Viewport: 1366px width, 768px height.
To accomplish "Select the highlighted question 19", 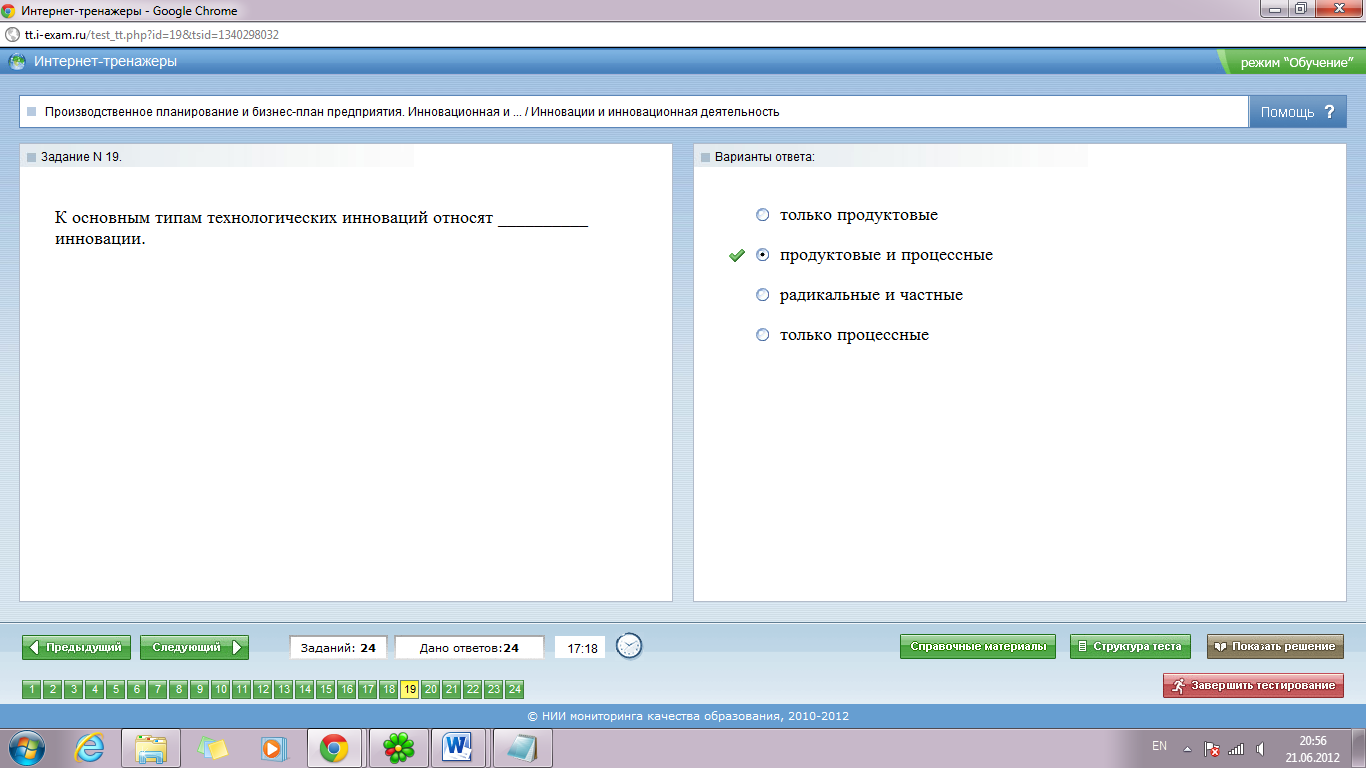I will 410,689.
